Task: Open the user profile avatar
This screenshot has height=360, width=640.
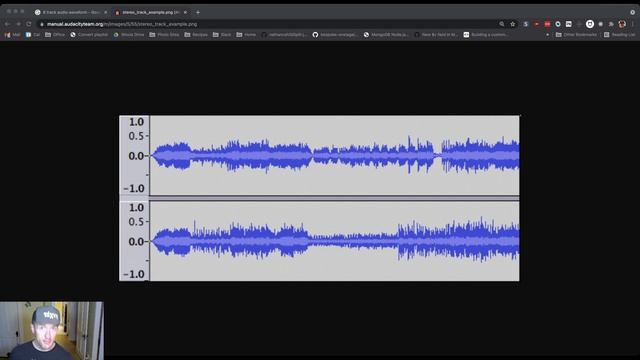Action: point(622,24)
